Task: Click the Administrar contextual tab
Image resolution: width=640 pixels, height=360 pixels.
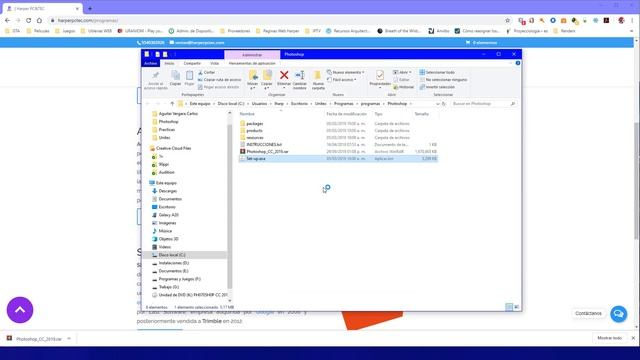Action: tap(252, 54)
